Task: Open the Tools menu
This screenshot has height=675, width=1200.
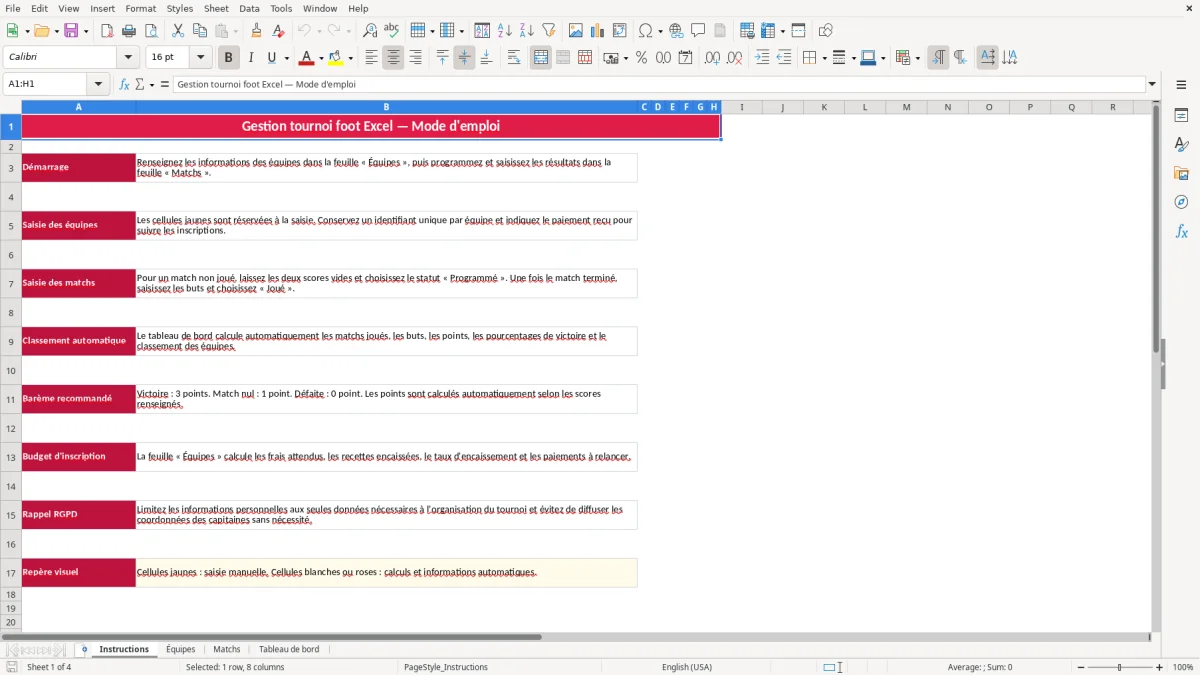Action: 281,8
